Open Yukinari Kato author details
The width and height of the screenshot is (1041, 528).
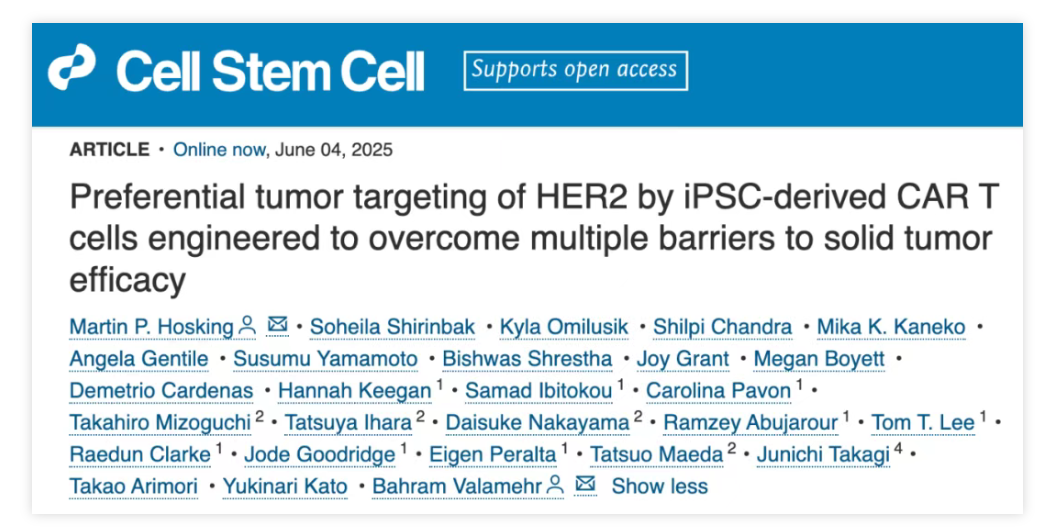pyautogui.click(x=285, y=486)
